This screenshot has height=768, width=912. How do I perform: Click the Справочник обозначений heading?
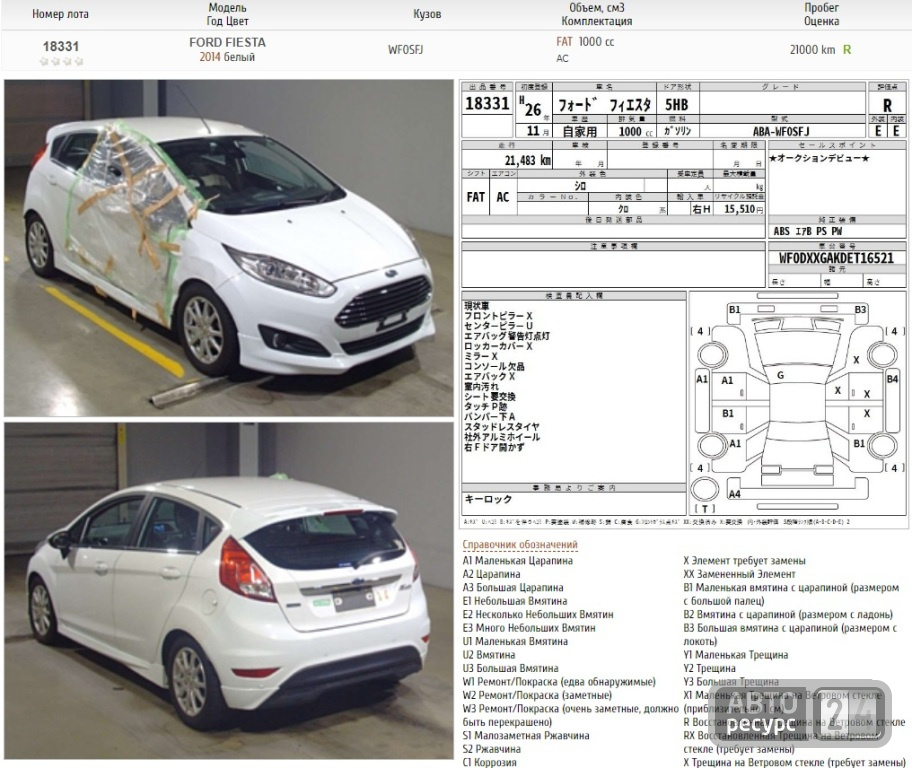(520, 545)
